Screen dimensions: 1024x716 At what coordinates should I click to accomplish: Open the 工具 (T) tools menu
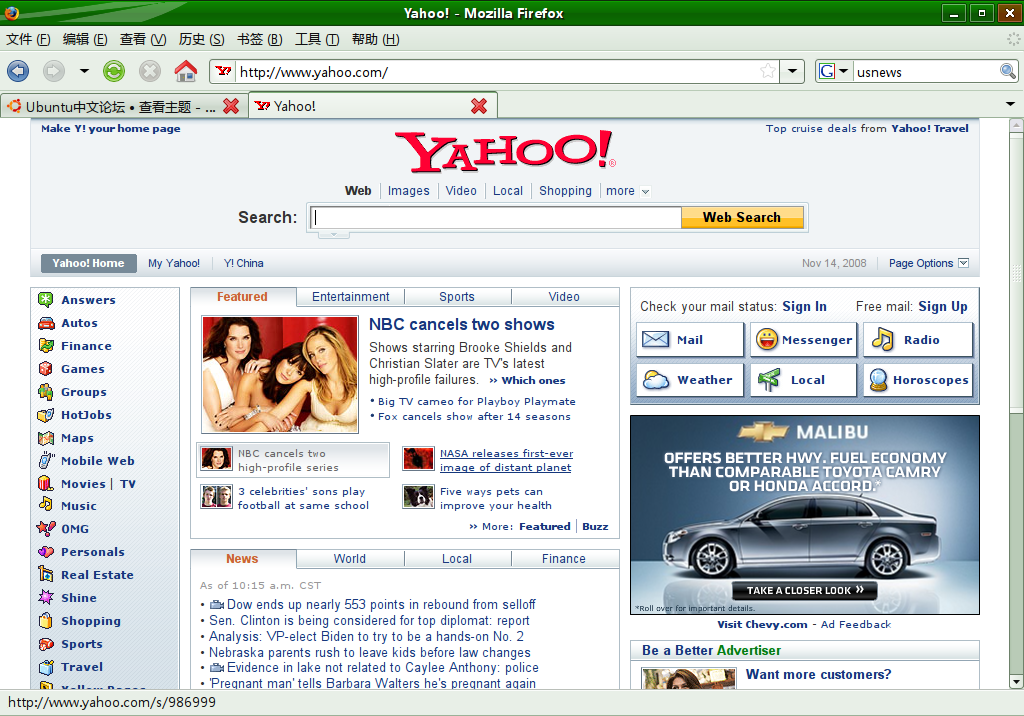[x=317, y=39]
